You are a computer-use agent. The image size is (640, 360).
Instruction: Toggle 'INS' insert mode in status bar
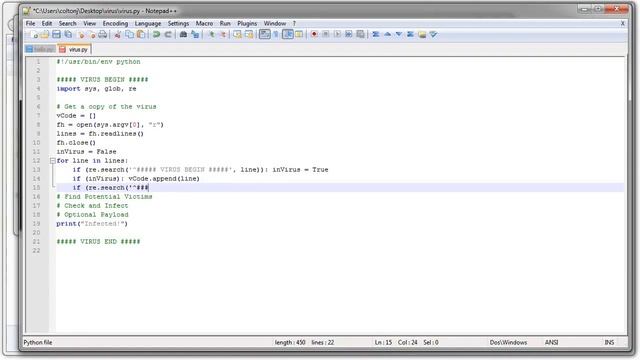[609, 342]
